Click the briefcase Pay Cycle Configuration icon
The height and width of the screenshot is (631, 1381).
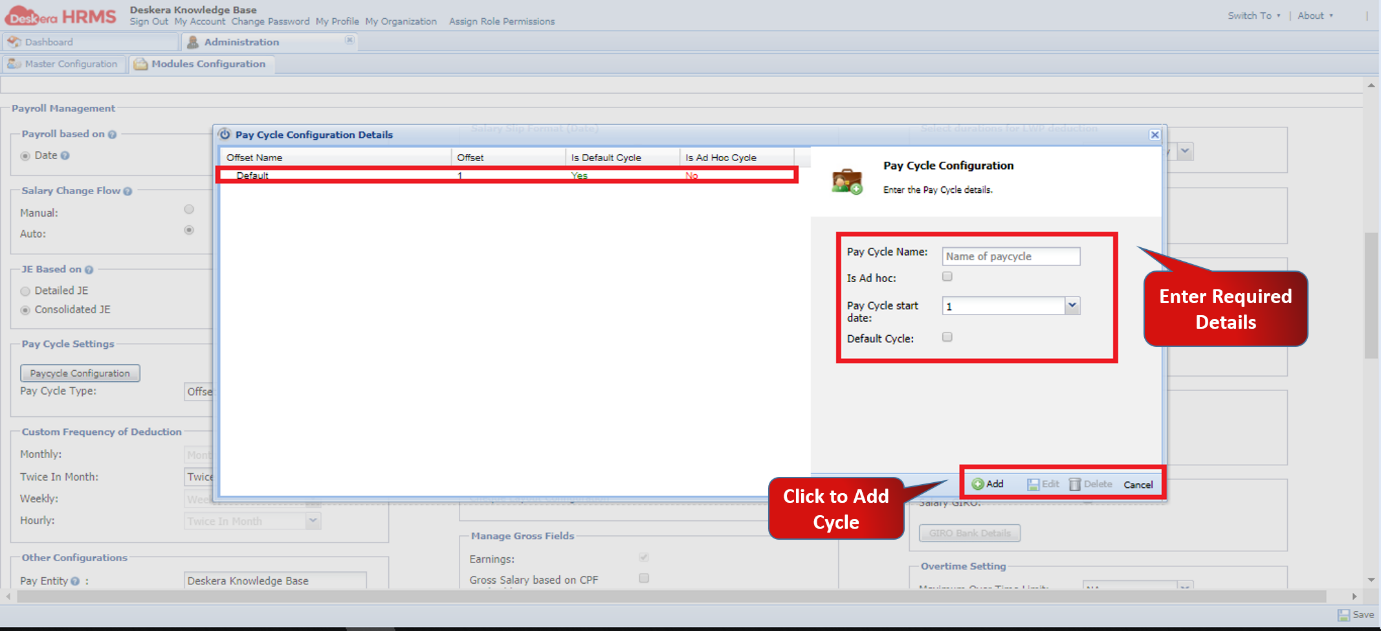(846, 179)
